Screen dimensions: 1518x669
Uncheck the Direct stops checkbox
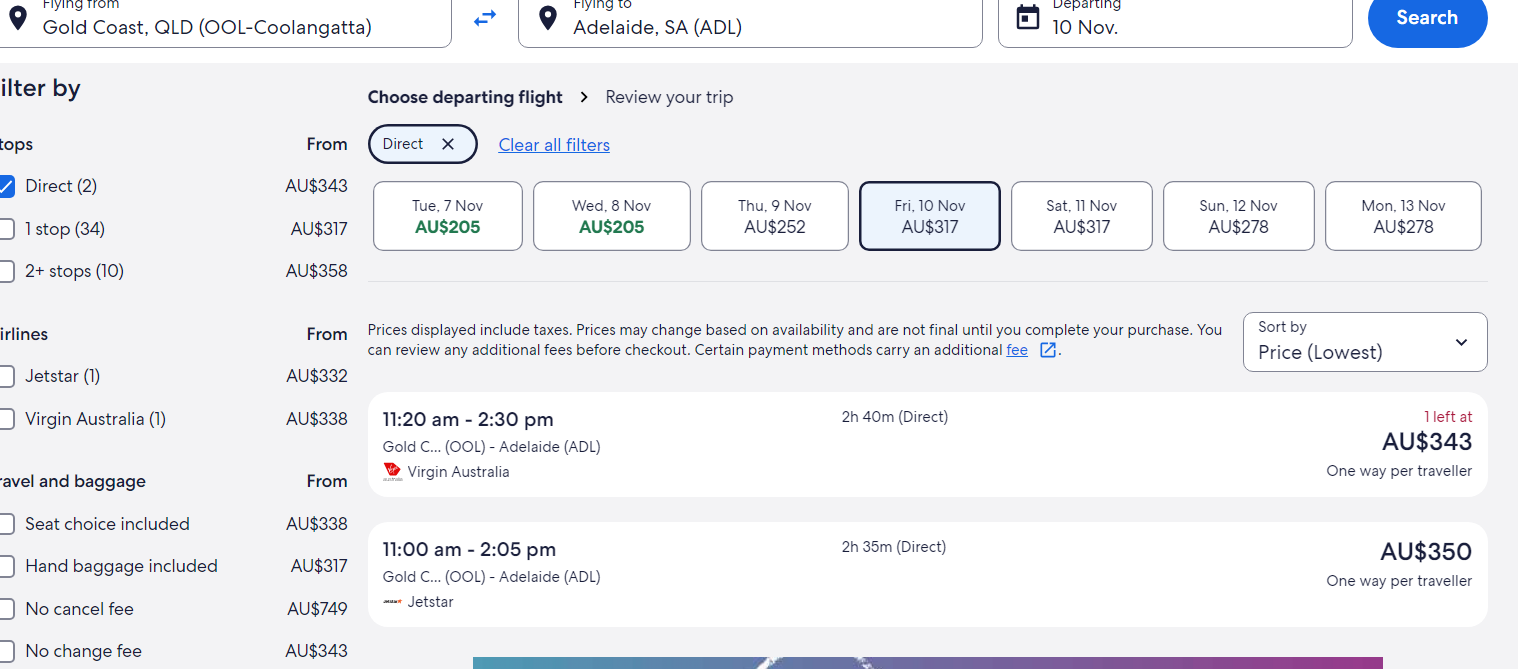6,186
